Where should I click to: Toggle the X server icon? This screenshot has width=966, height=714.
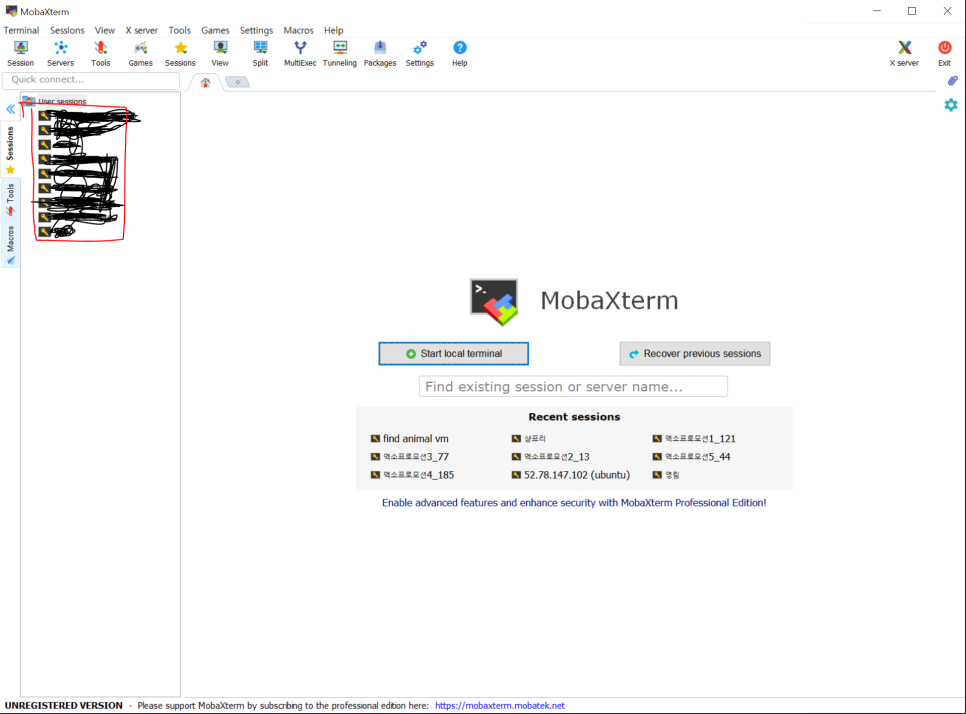[904, 54]
